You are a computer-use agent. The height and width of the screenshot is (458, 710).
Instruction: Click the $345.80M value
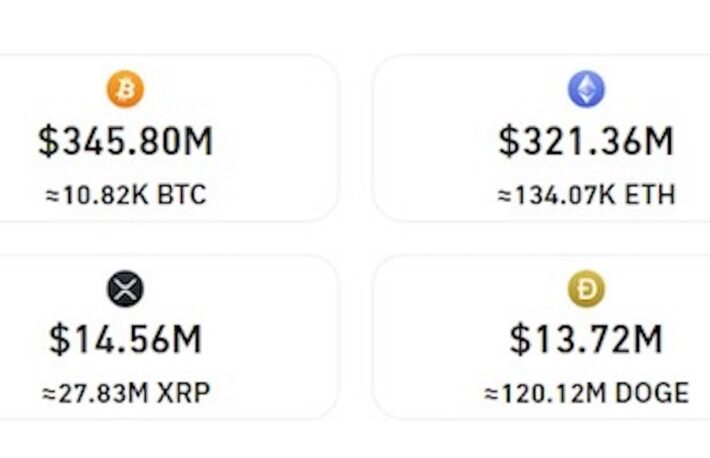point(125,141)
